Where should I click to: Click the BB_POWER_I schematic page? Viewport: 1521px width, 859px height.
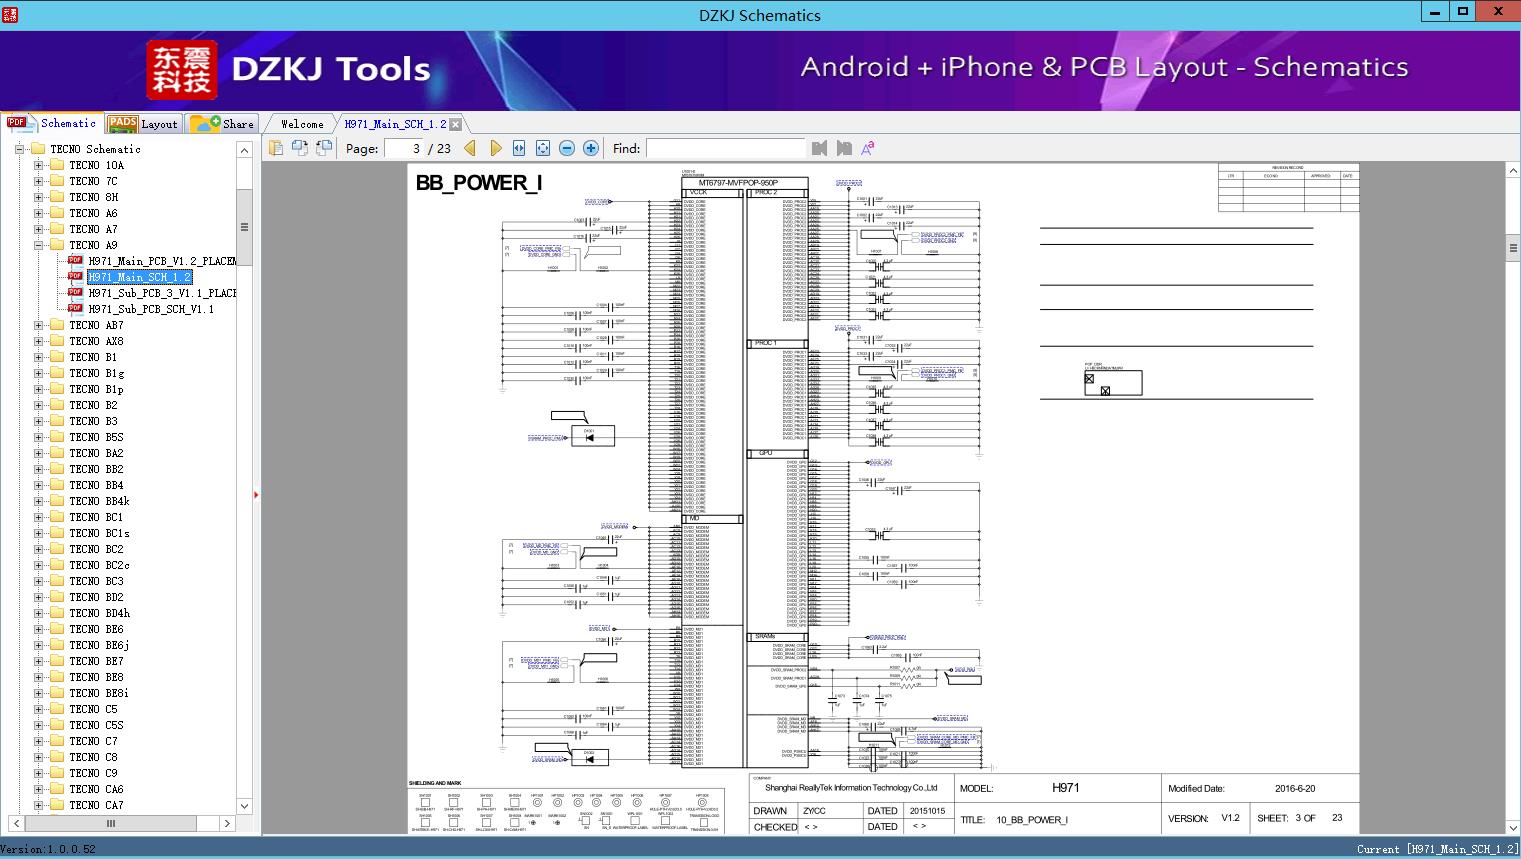click(883, 499)
